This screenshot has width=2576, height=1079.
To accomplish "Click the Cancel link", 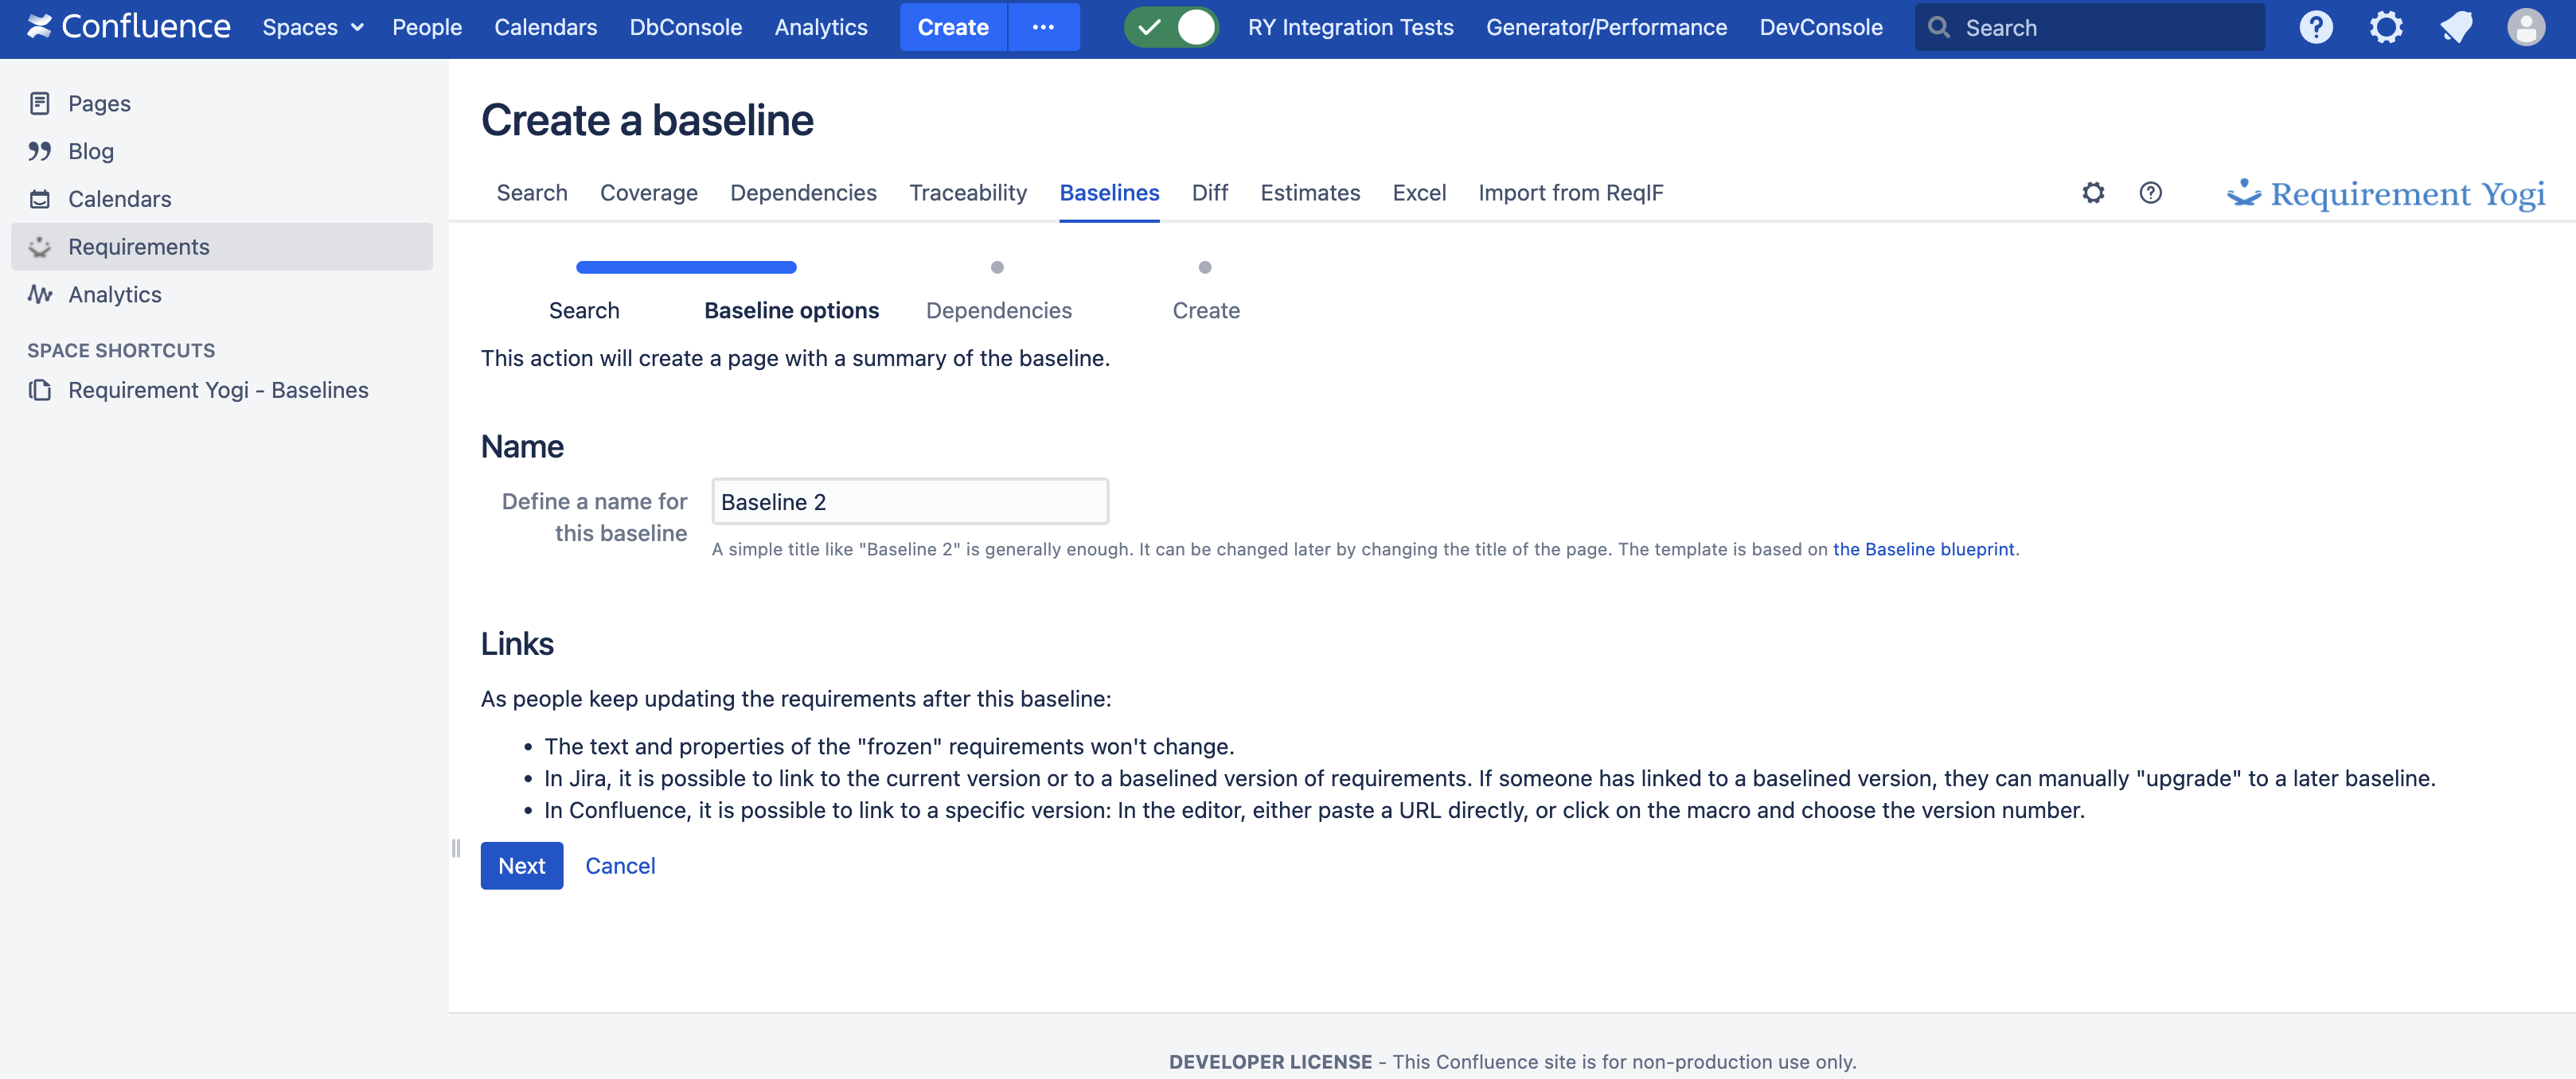I will click(620, 865).
